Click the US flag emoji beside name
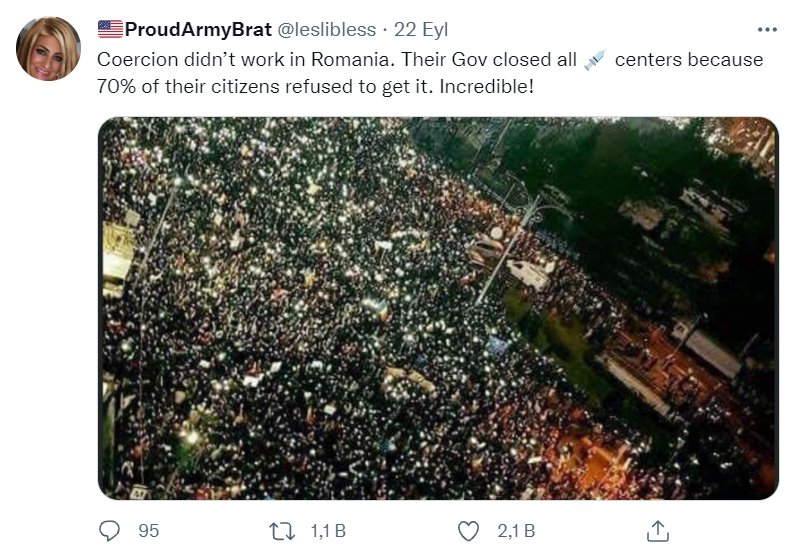 pyautogui.click(x=109, y=29)
